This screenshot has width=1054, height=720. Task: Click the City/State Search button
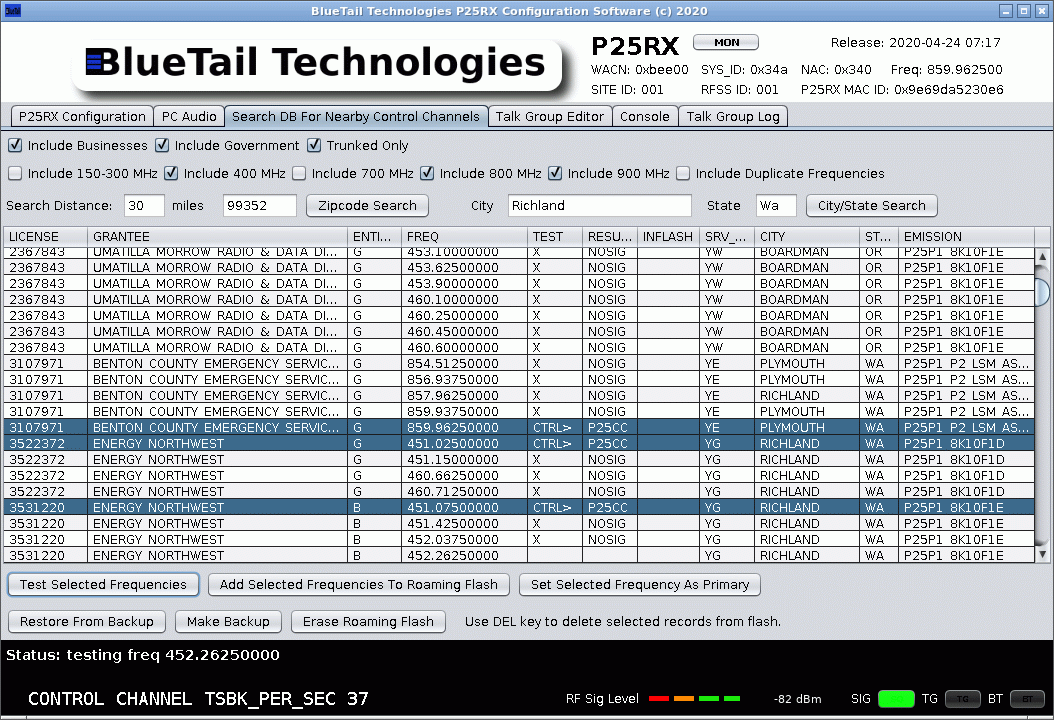click(871, 206)
